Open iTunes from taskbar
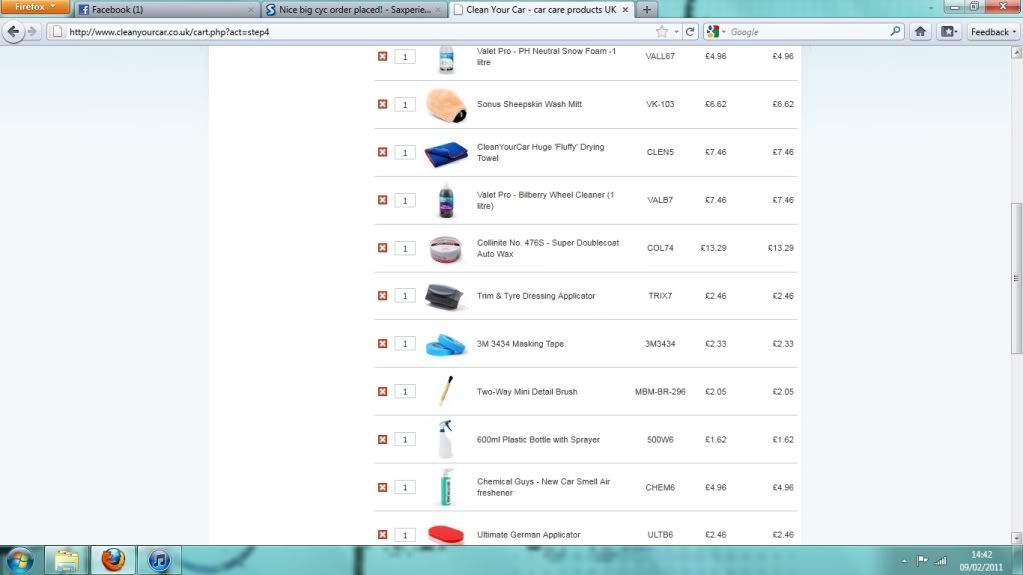Viewport: 1023px width, 575px height. tap(159, 560)
